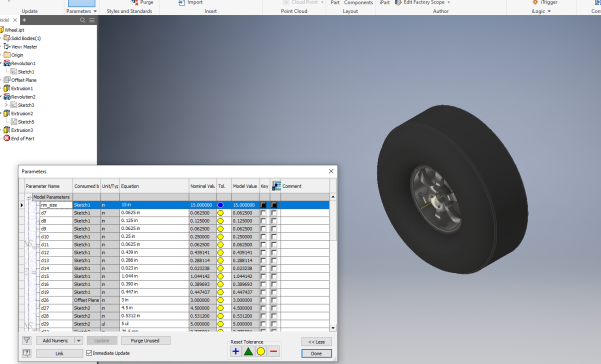Toggle Key checkbox for rim_size parameter

coord(263,205)
